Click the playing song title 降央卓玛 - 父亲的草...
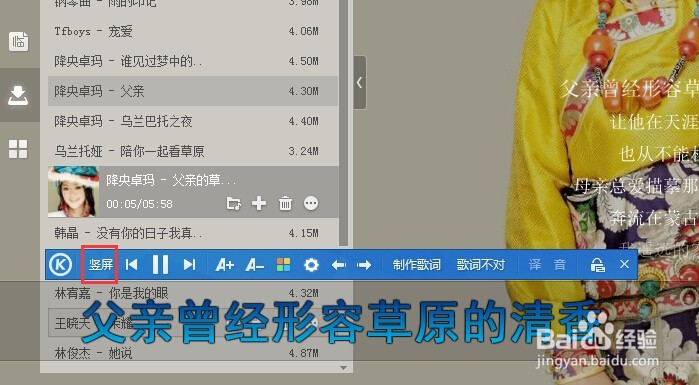Image resolution: width=699 pixels, height=385 pixels. [171, 180]
